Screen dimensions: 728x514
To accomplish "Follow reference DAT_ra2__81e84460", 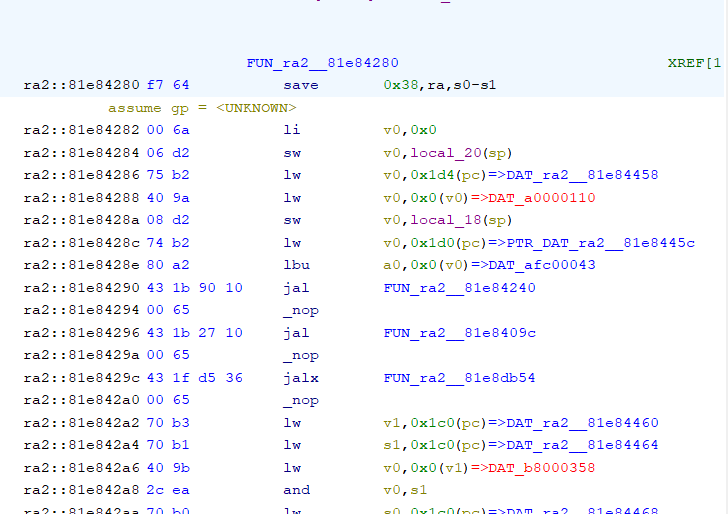I will pyautogui.click(x=582, y=423).
